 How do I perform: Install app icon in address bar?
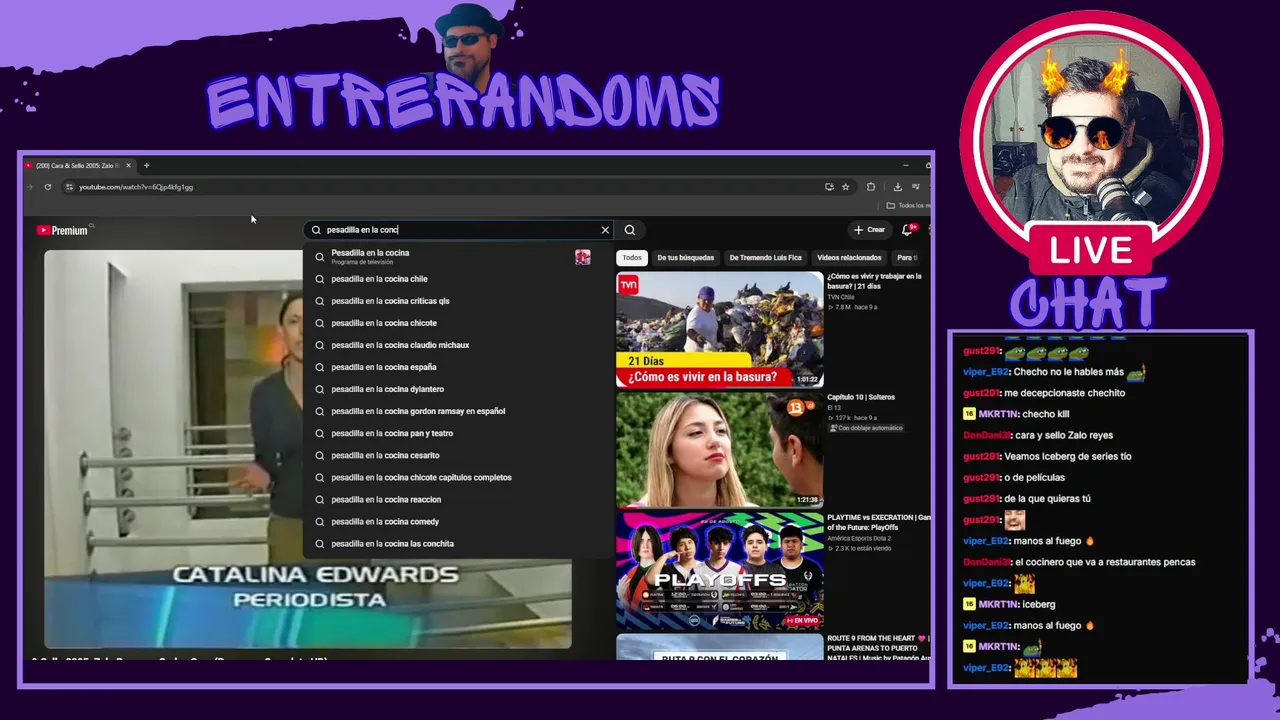(829, 187)
